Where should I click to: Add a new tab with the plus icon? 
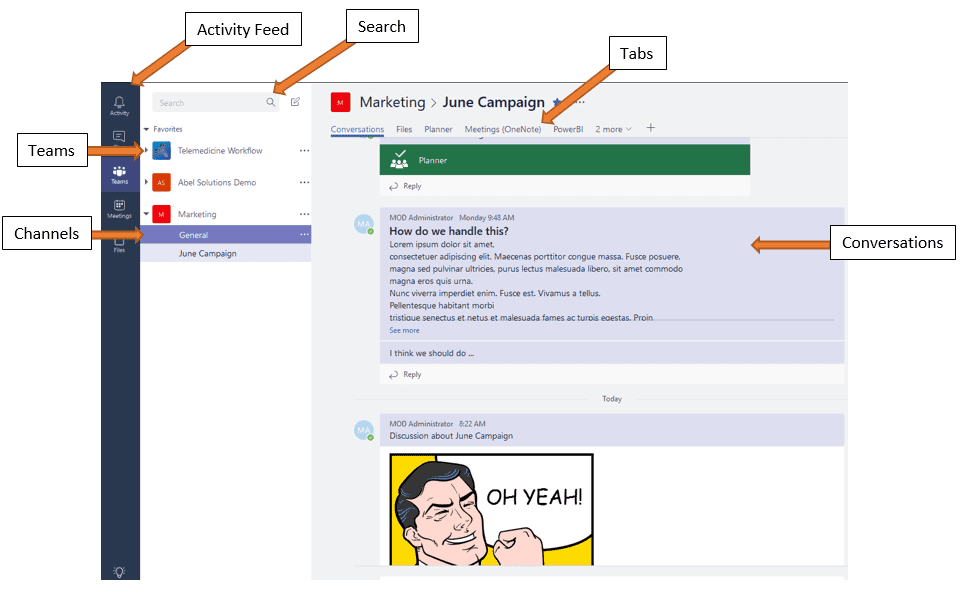pos(651,127)
